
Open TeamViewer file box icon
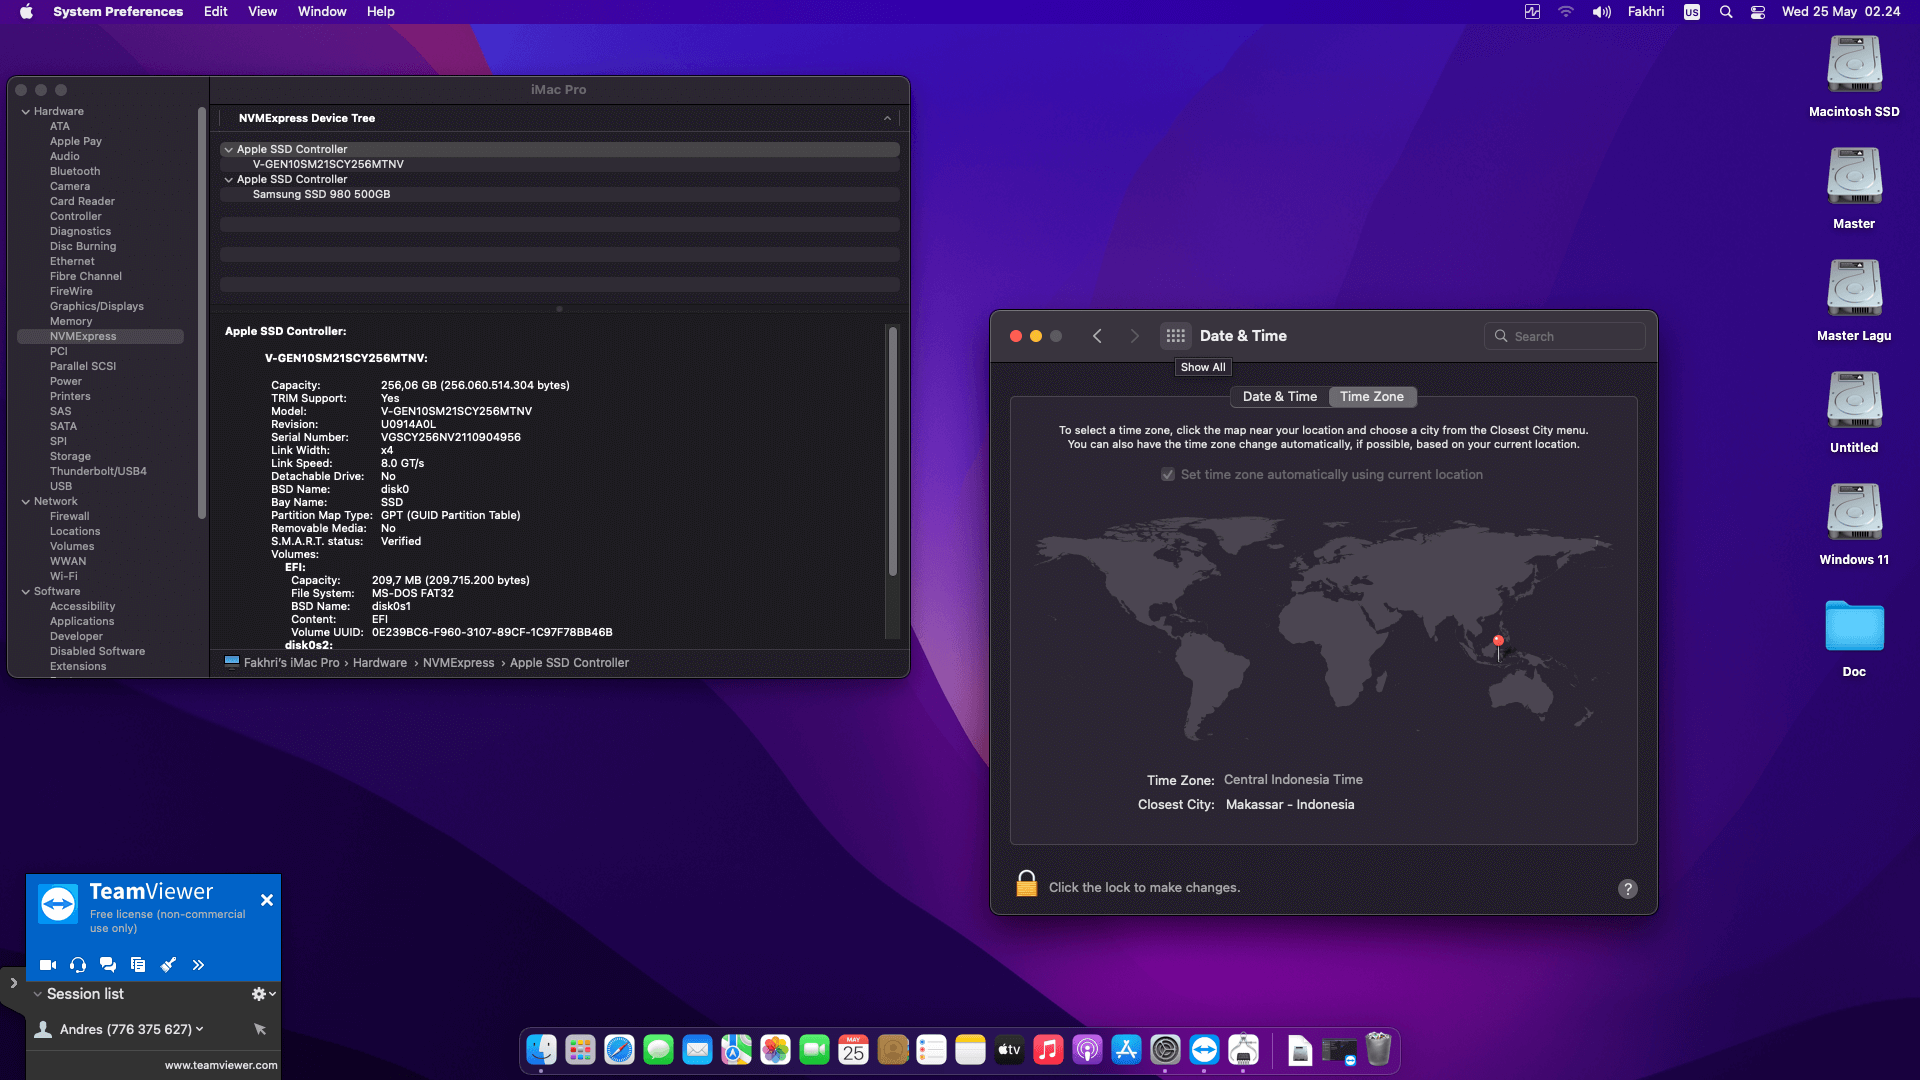(x=138, y=965)
